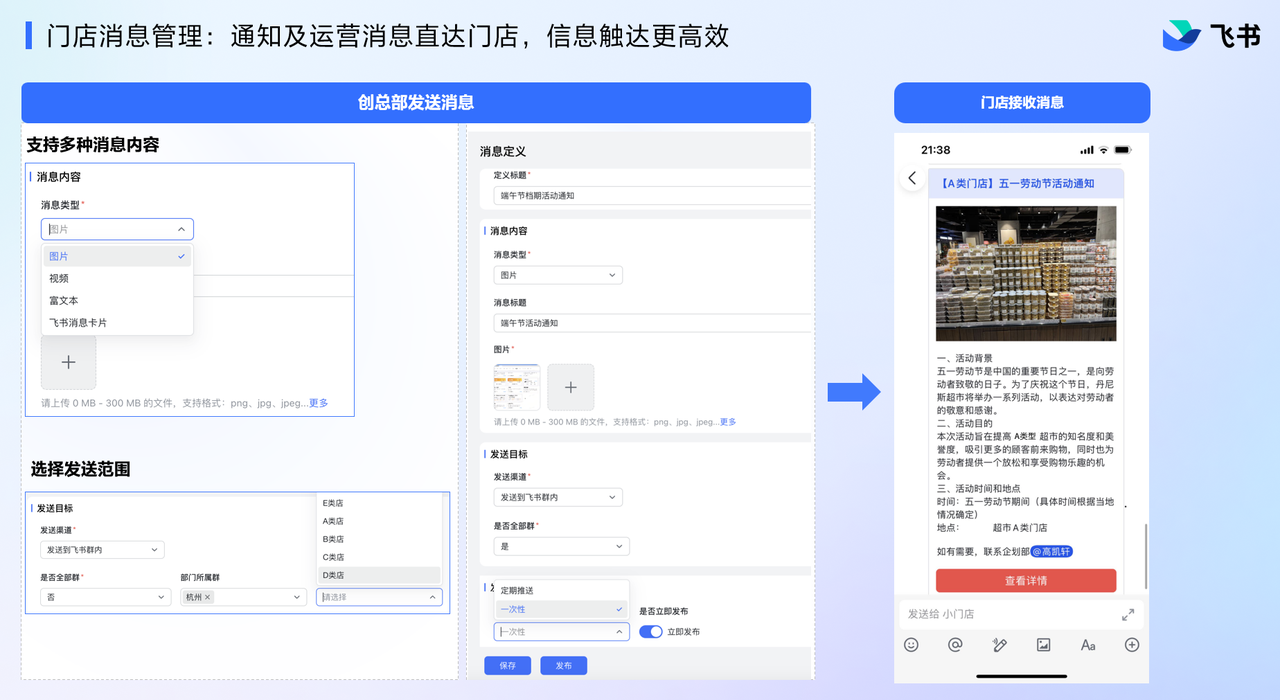Image resolution: width=1280 pixels, height=700 pixels.
Task: Click the Aa text formatting icon
Action: click(x=1088, y=645)
